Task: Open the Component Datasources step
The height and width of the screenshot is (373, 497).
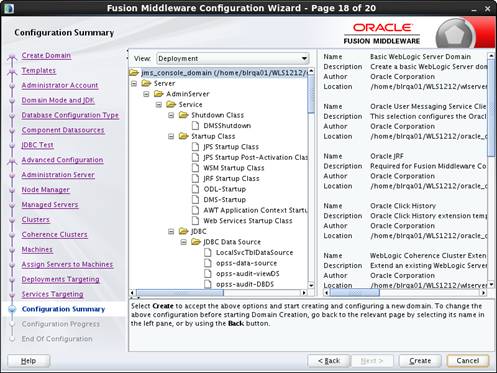Action: [63, 130]
